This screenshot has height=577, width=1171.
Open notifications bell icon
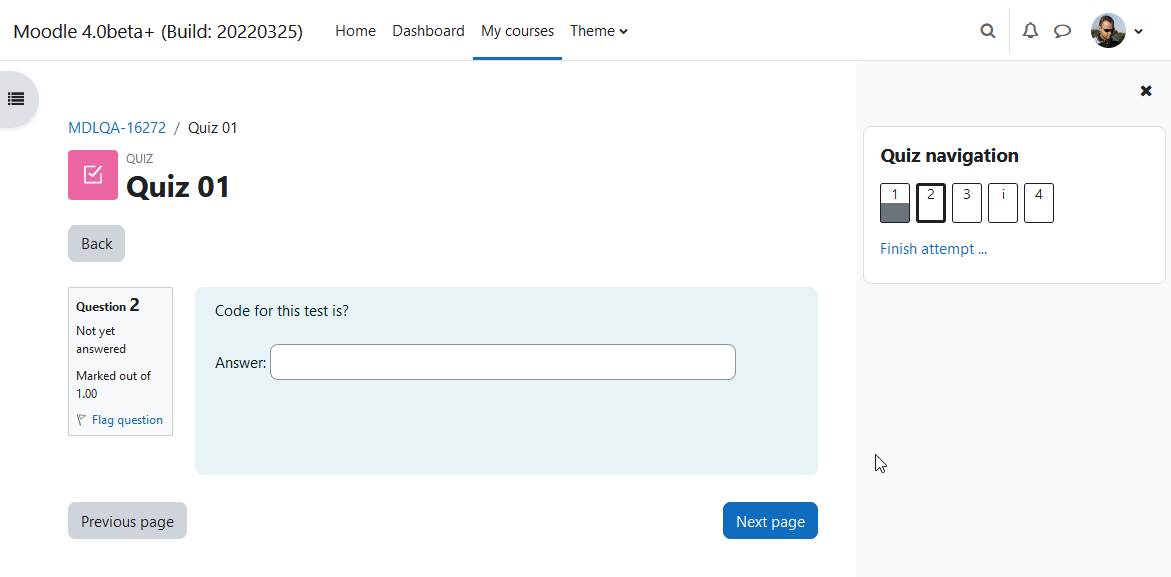(x=1031, y=31)
